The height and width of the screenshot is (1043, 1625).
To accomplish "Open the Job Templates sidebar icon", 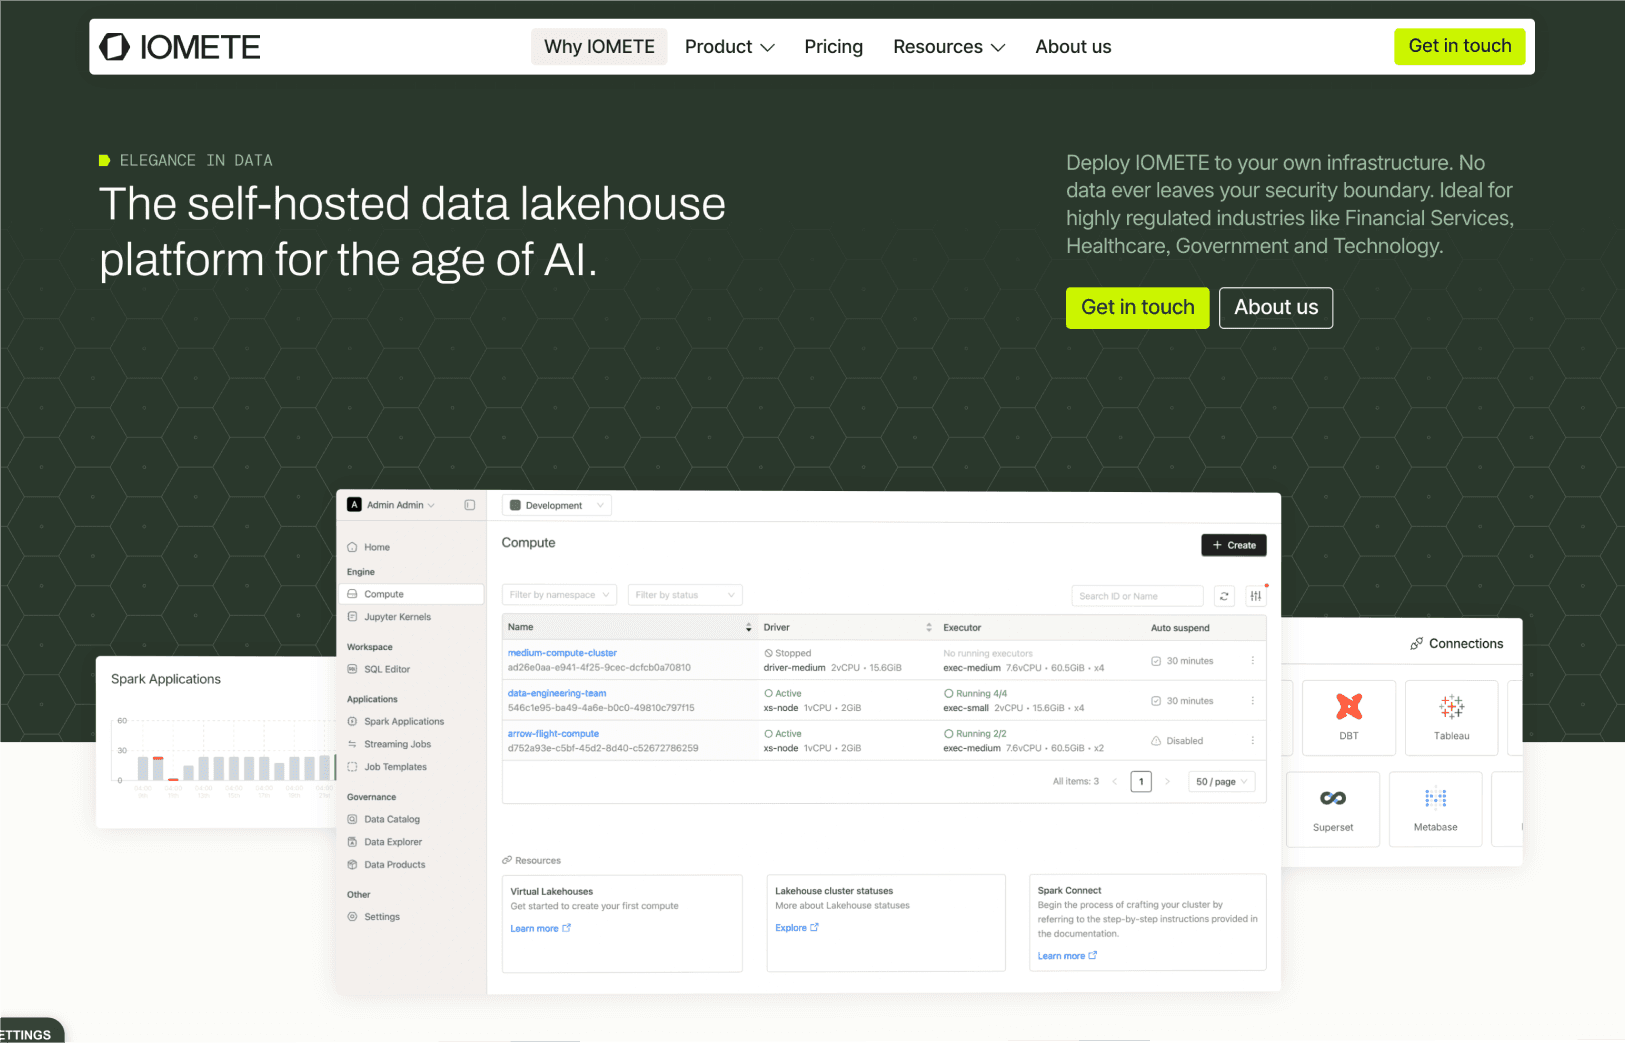I will click(x=352, y=767).
